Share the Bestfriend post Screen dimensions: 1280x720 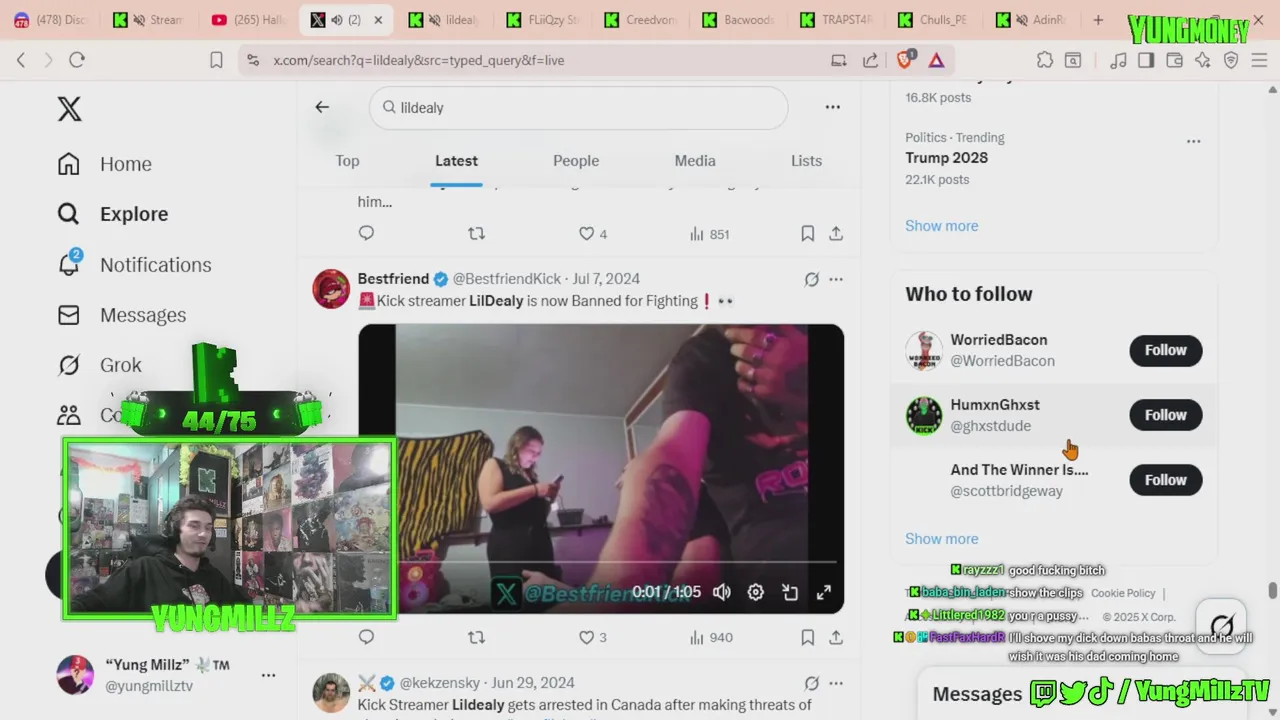click(x=836, y=637)
